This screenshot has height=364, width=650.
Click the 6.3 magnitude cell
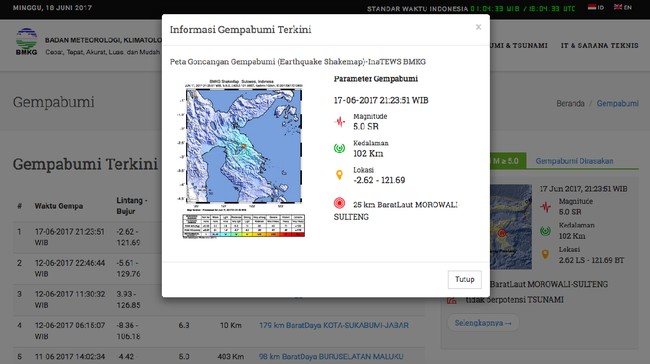(x=184, y=325)
